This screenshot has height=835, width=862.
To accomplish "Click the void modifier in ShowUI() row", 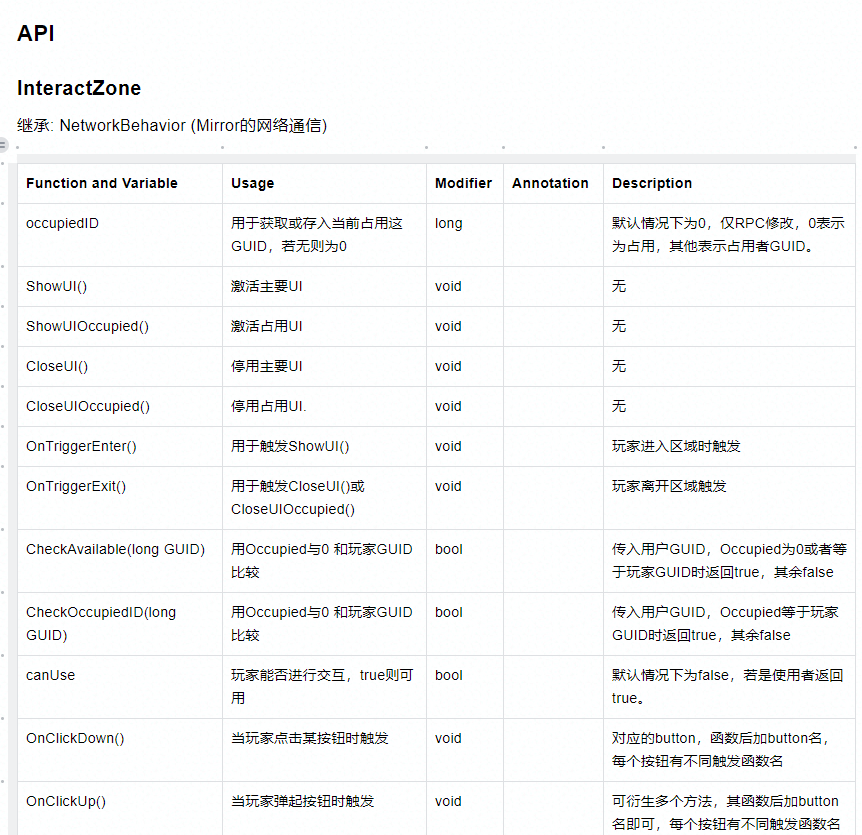I will pyautogui.click(x=465, y=286).
